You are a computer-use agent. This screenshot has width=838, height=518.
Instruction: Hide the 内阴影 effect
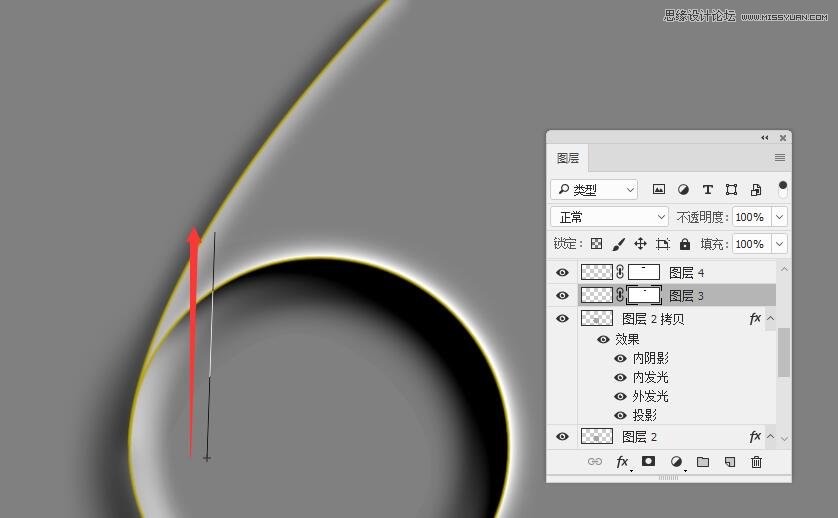pos(620,358)
